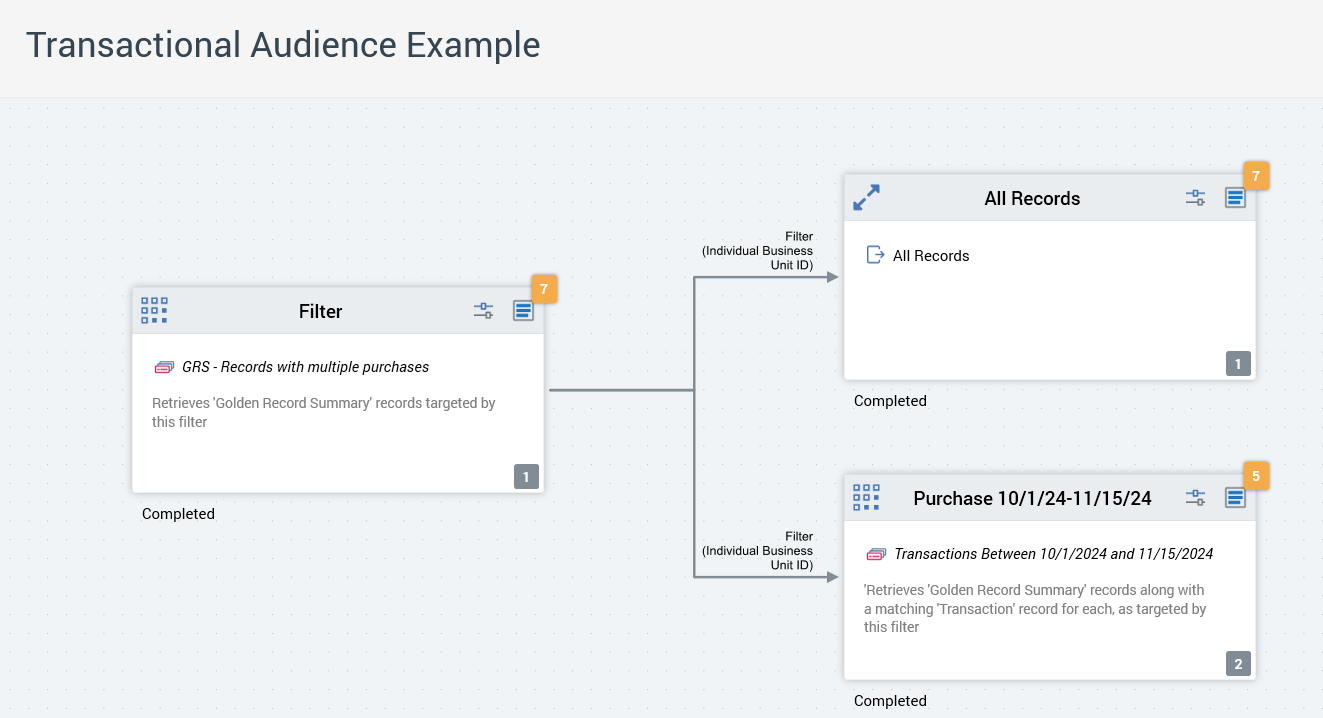Click gray badge 2 on Purchase node
This screenshot has width=1323, height=718.
pyautogui.click(x=1238, y=663)
